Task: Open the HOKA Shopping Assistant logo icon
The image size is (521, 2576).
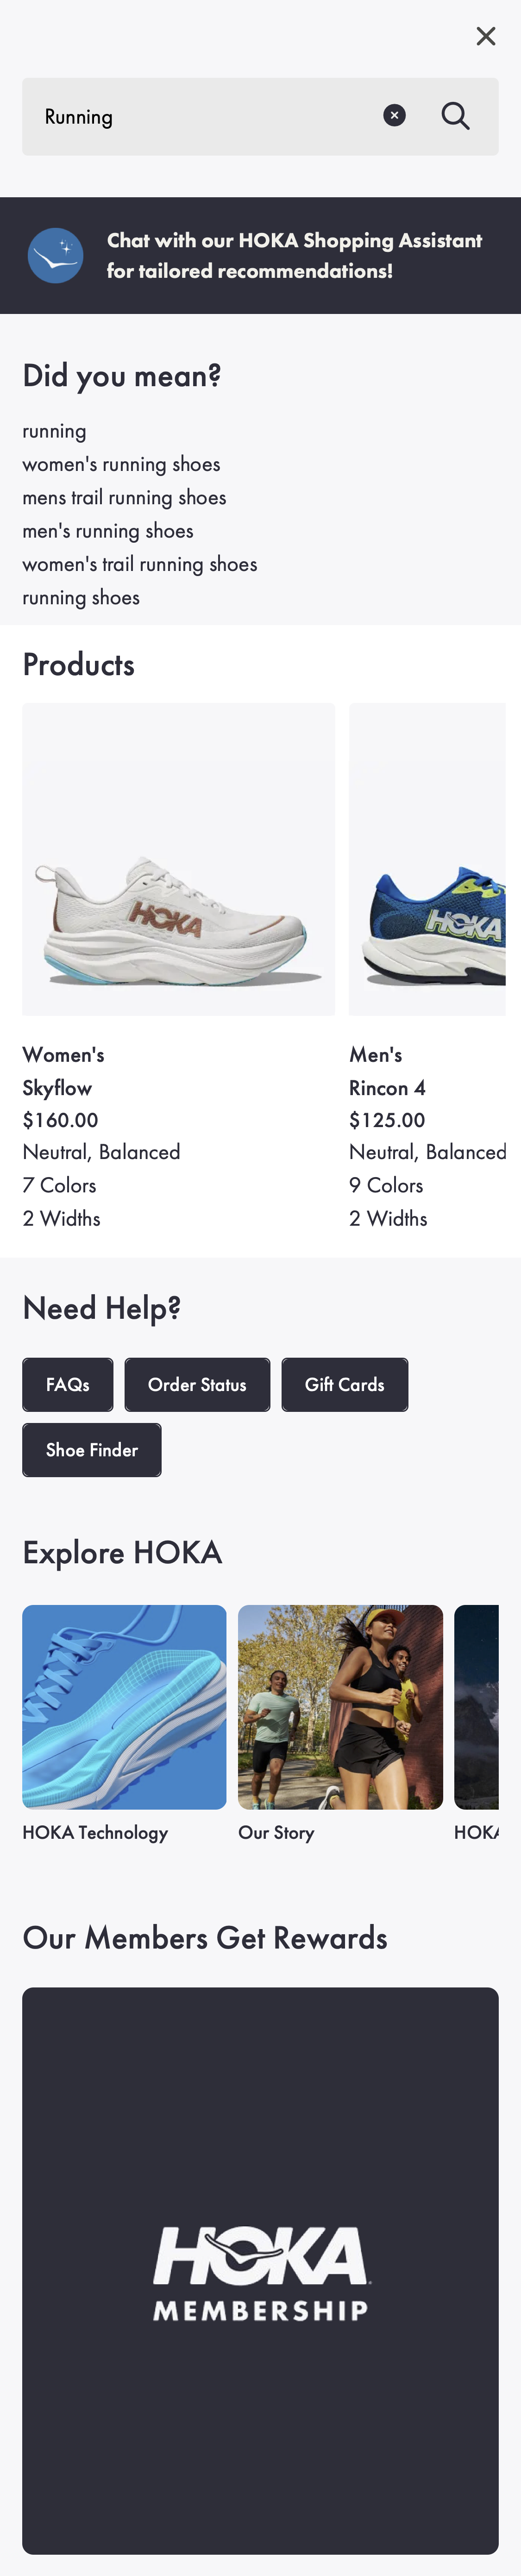Action: click(55, 255)
